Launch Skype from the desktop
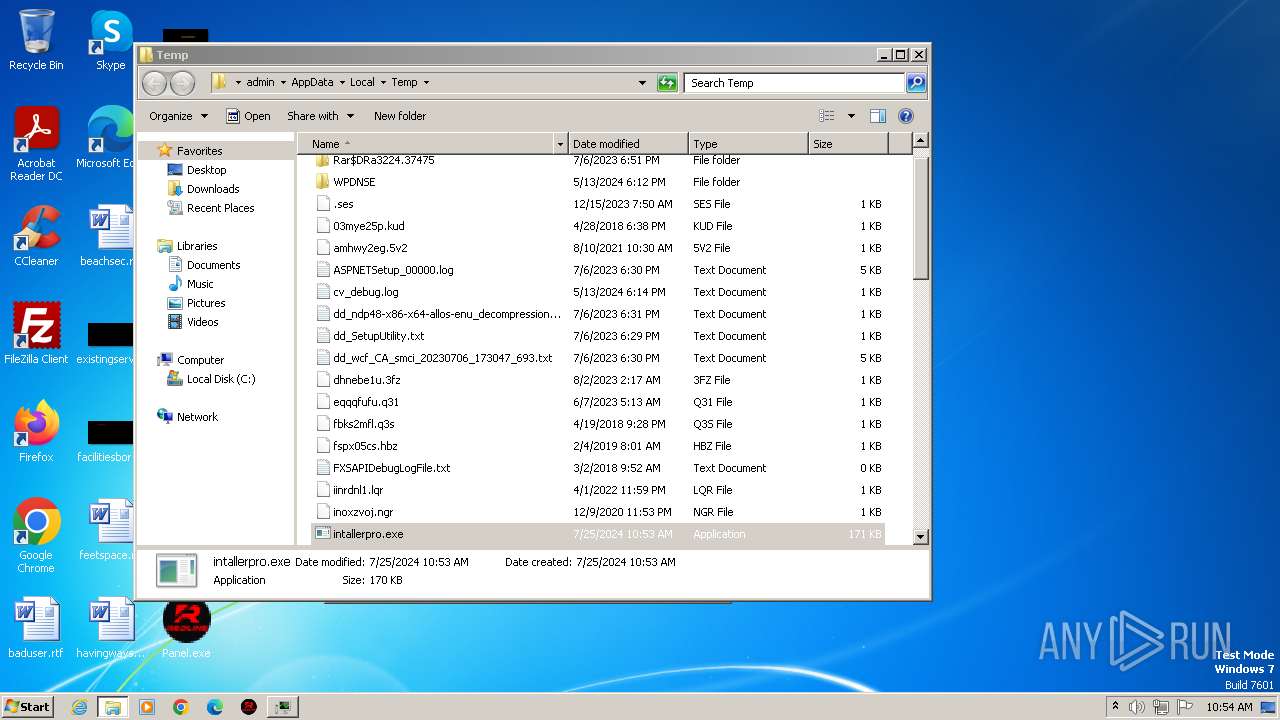This screenshot has width=1280, height=720. 110,40
